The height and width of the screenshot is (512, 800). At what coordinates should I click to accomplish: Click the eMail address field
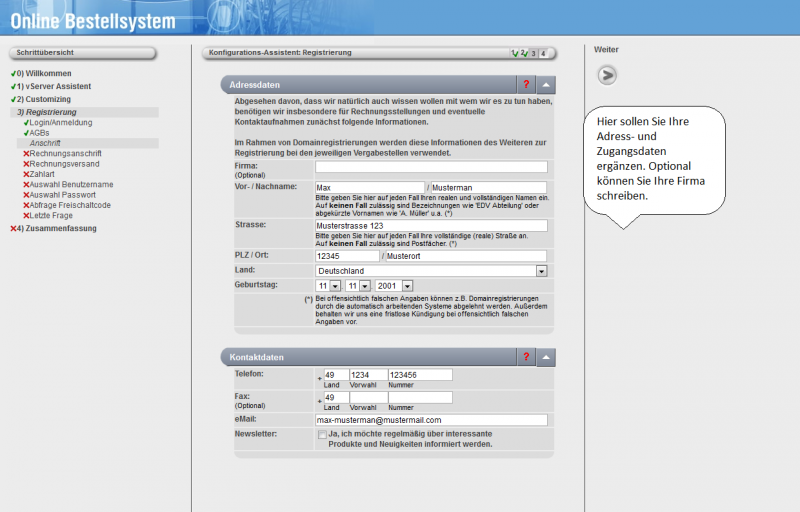431,420
